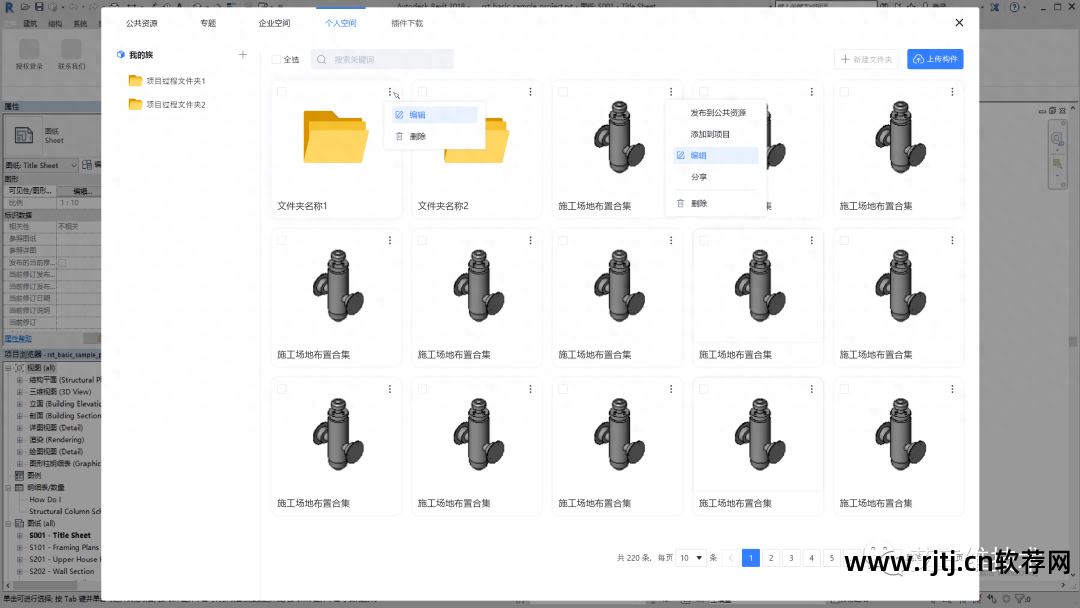This screenshot has height=608, width=1080.
Task: Click the Help question mark icon top right
Action: (x=1015, y=7)
